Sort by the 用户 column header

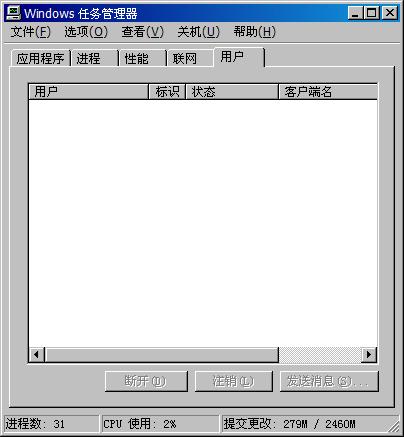click(89, 92)
